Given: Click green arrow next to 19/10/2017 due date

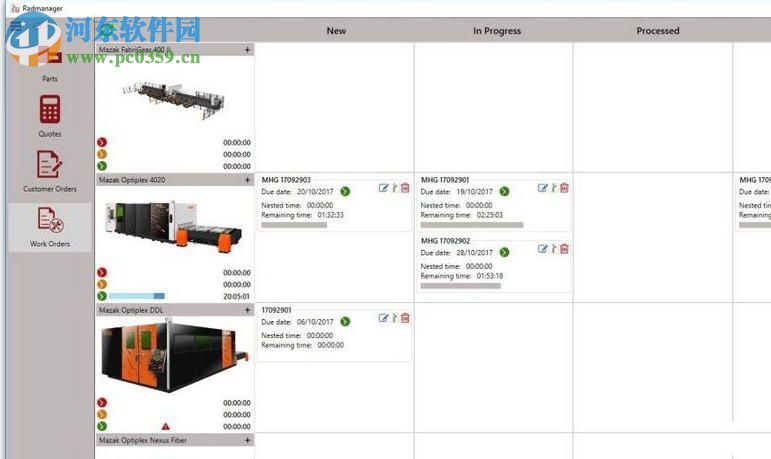Looking at the screenshot, I should tap(504, 191).
